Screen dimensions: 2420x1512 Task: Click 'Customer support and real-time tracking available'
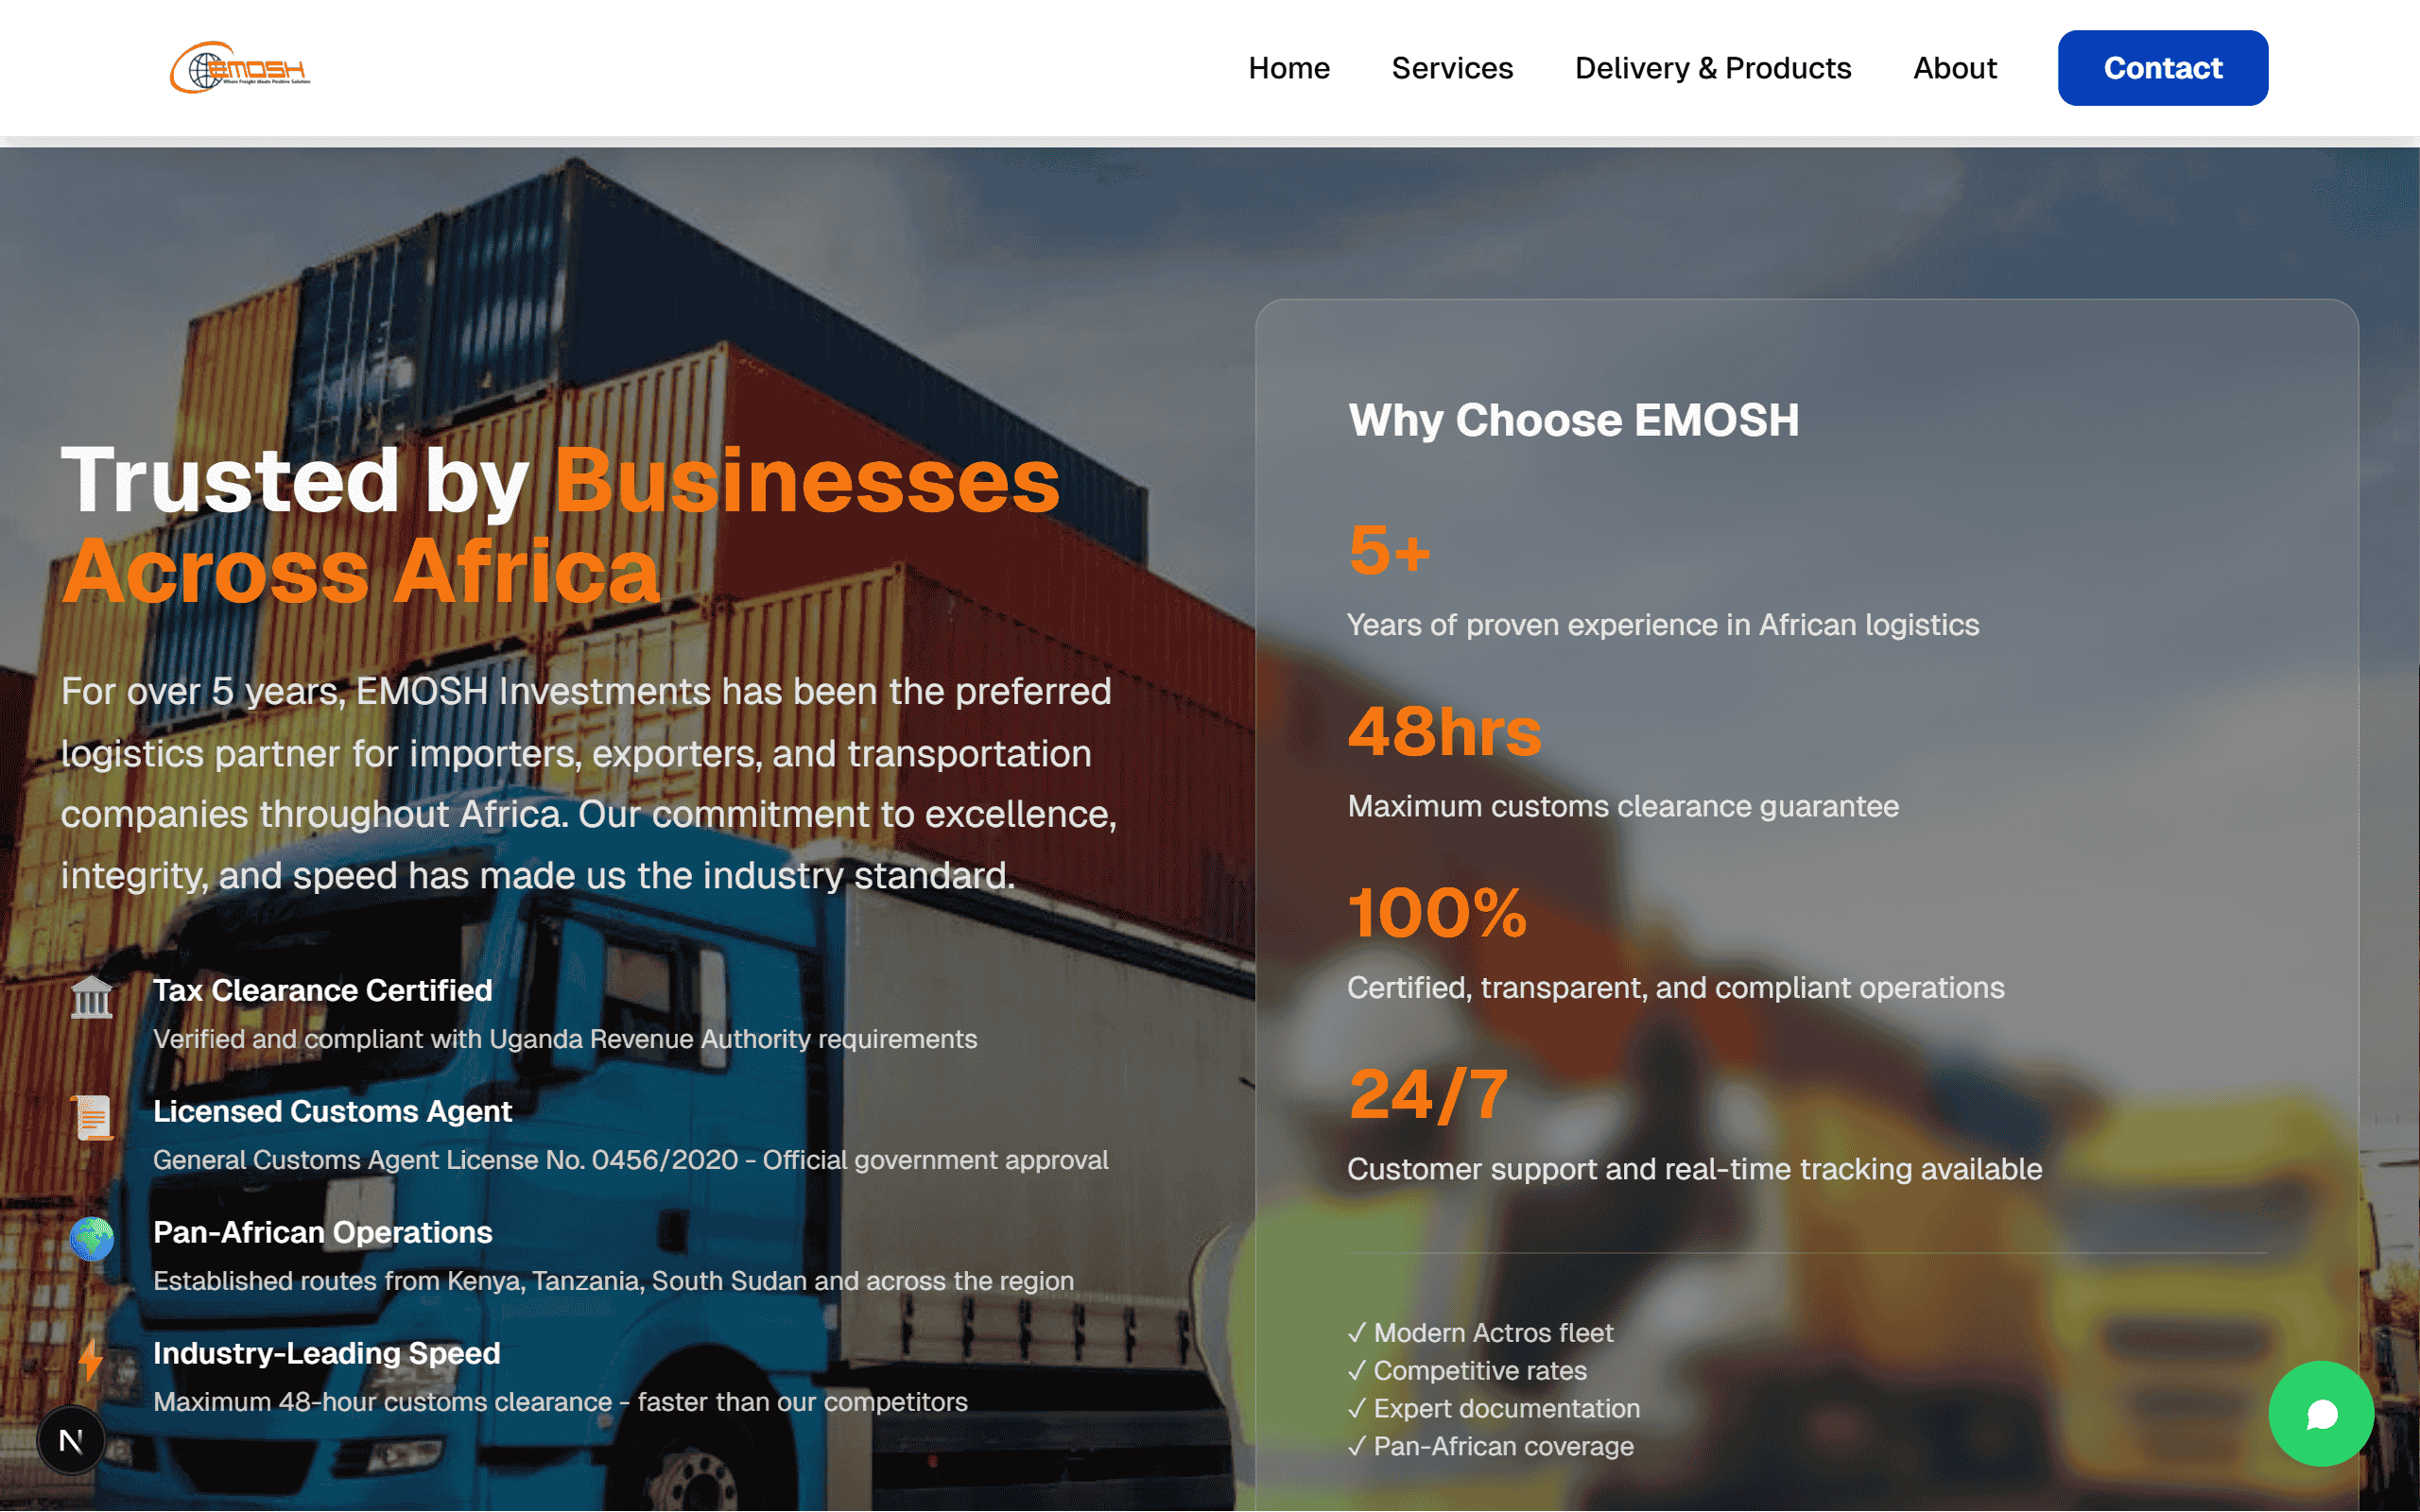pyautogui.click(x=1695, y=1169)
